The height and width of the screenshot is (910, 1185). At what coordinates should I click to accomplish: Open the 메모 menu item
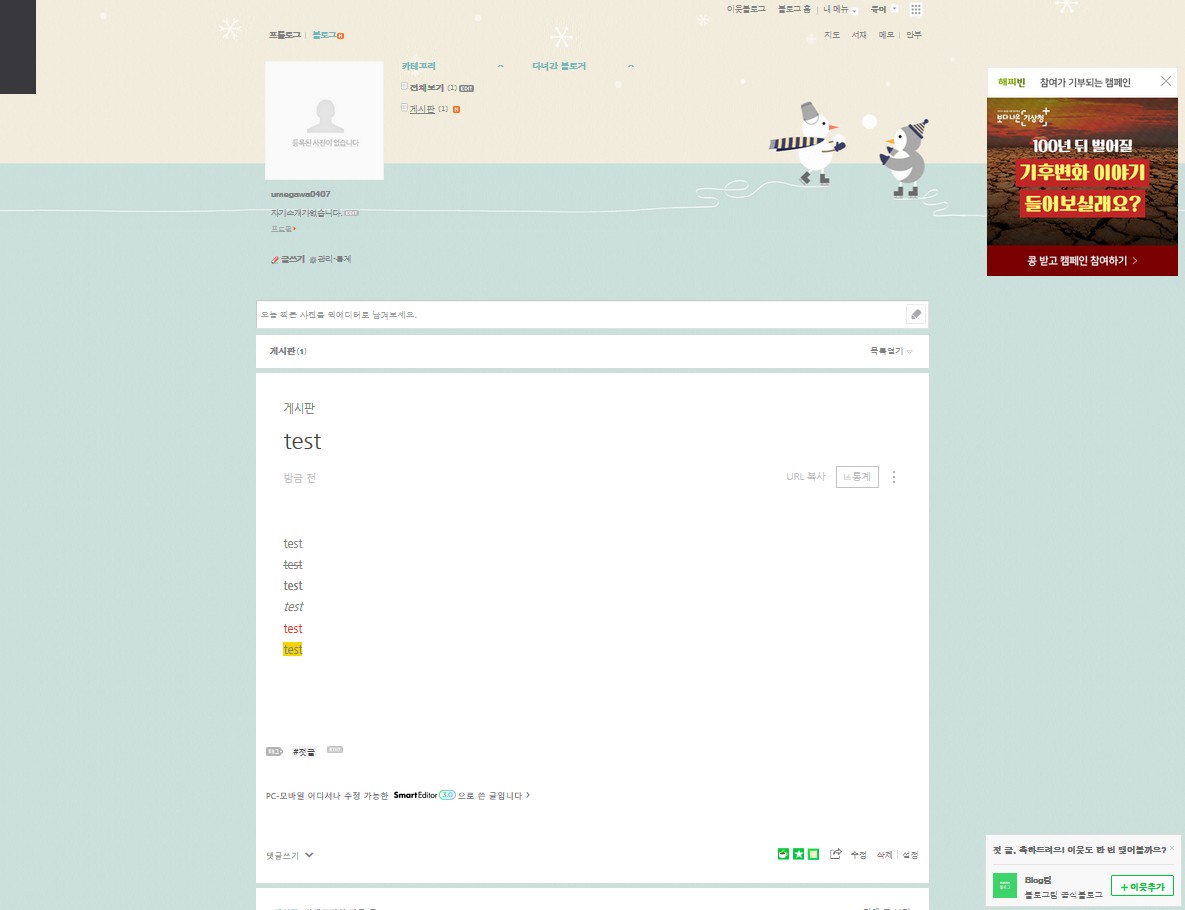point(886,35)
